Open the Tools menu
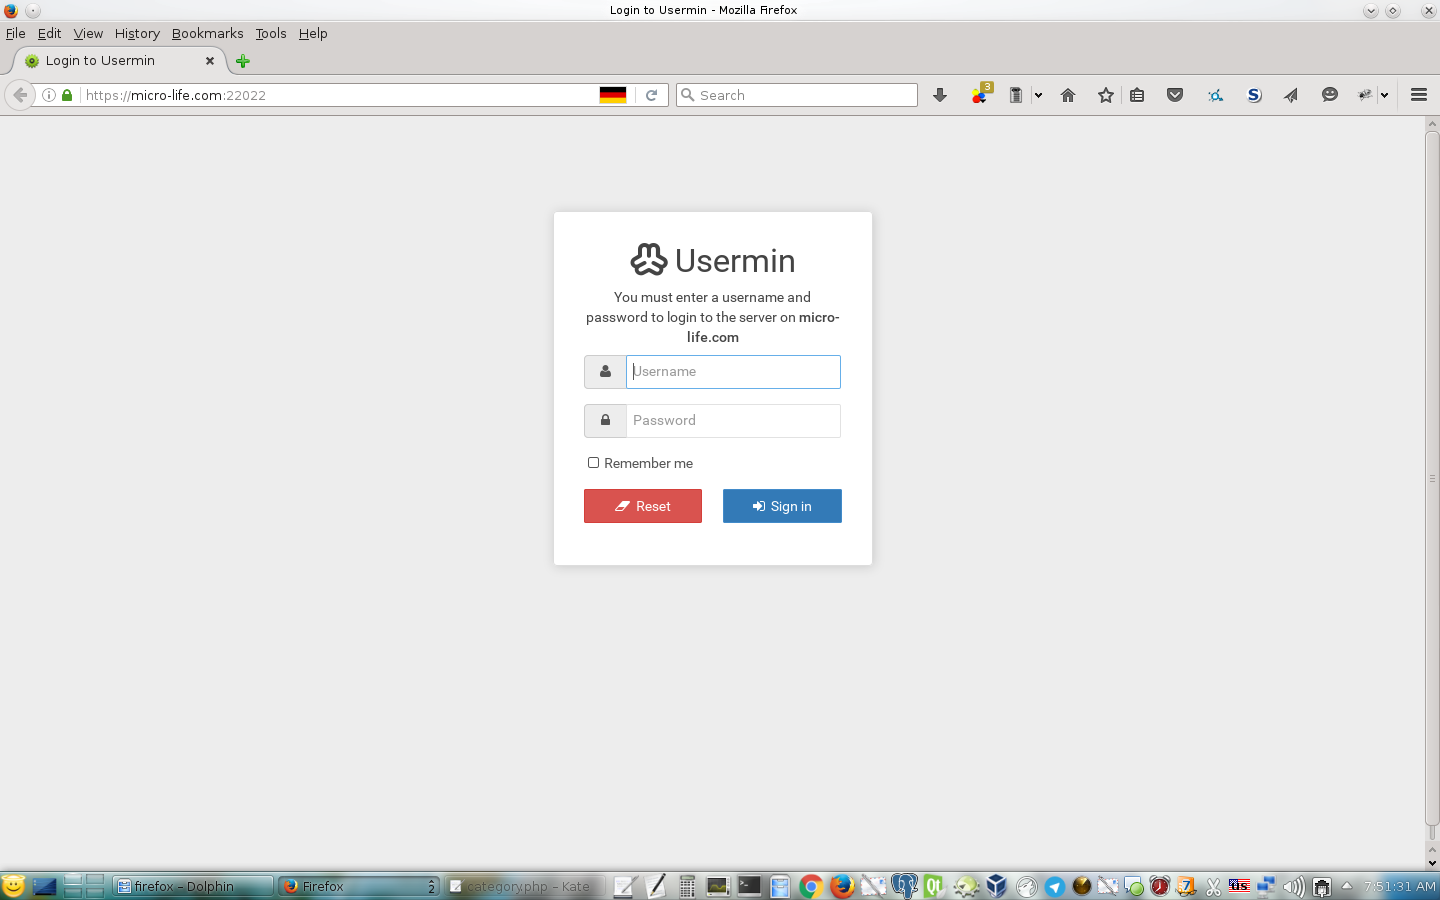The height and width of the screenshot is (900, 1440). (270, 33)
